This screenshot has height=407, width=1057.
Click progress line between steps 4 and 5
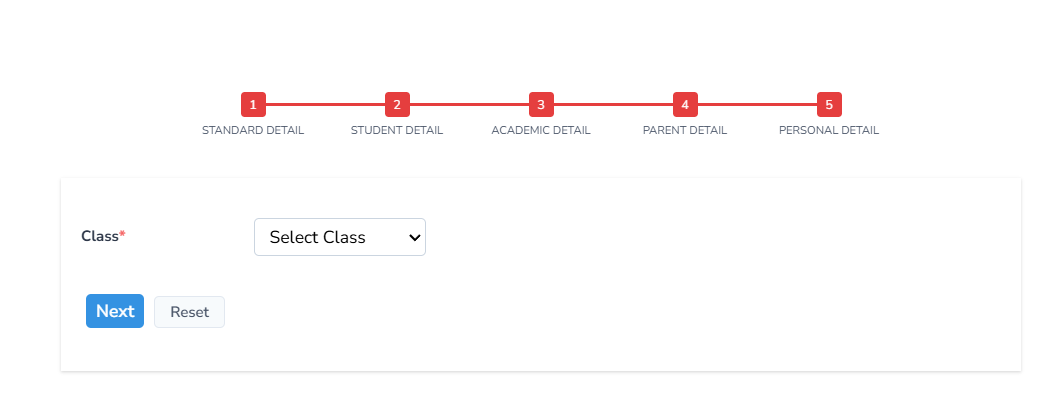click(757, 104)
